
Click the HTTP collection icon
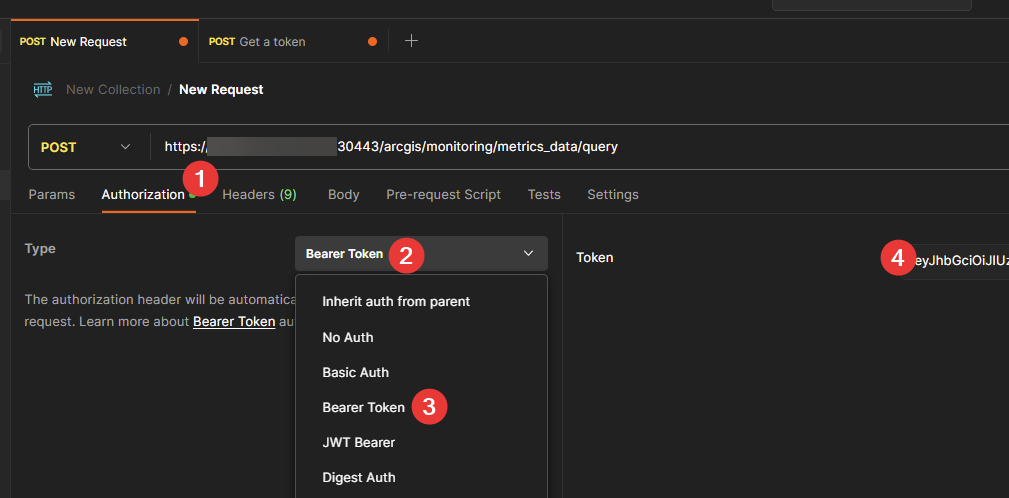click(43, 90)
